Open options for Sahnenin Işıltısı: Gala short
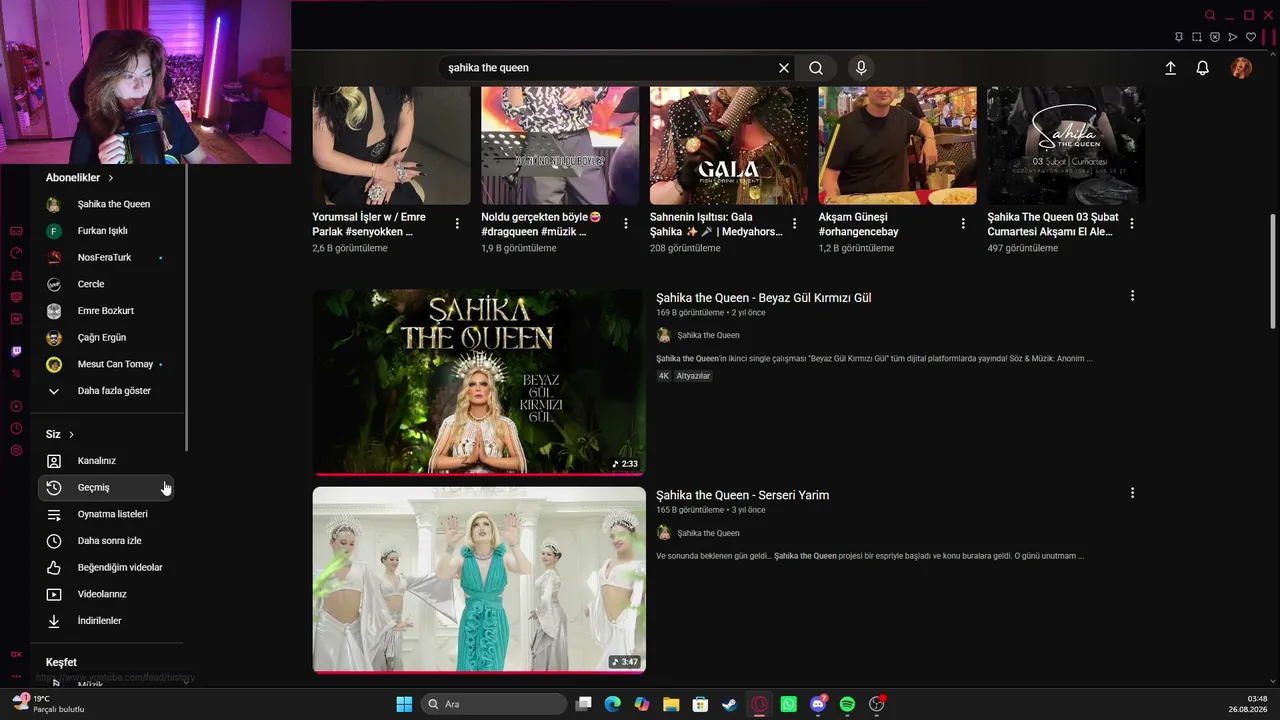 pos(795,223)
